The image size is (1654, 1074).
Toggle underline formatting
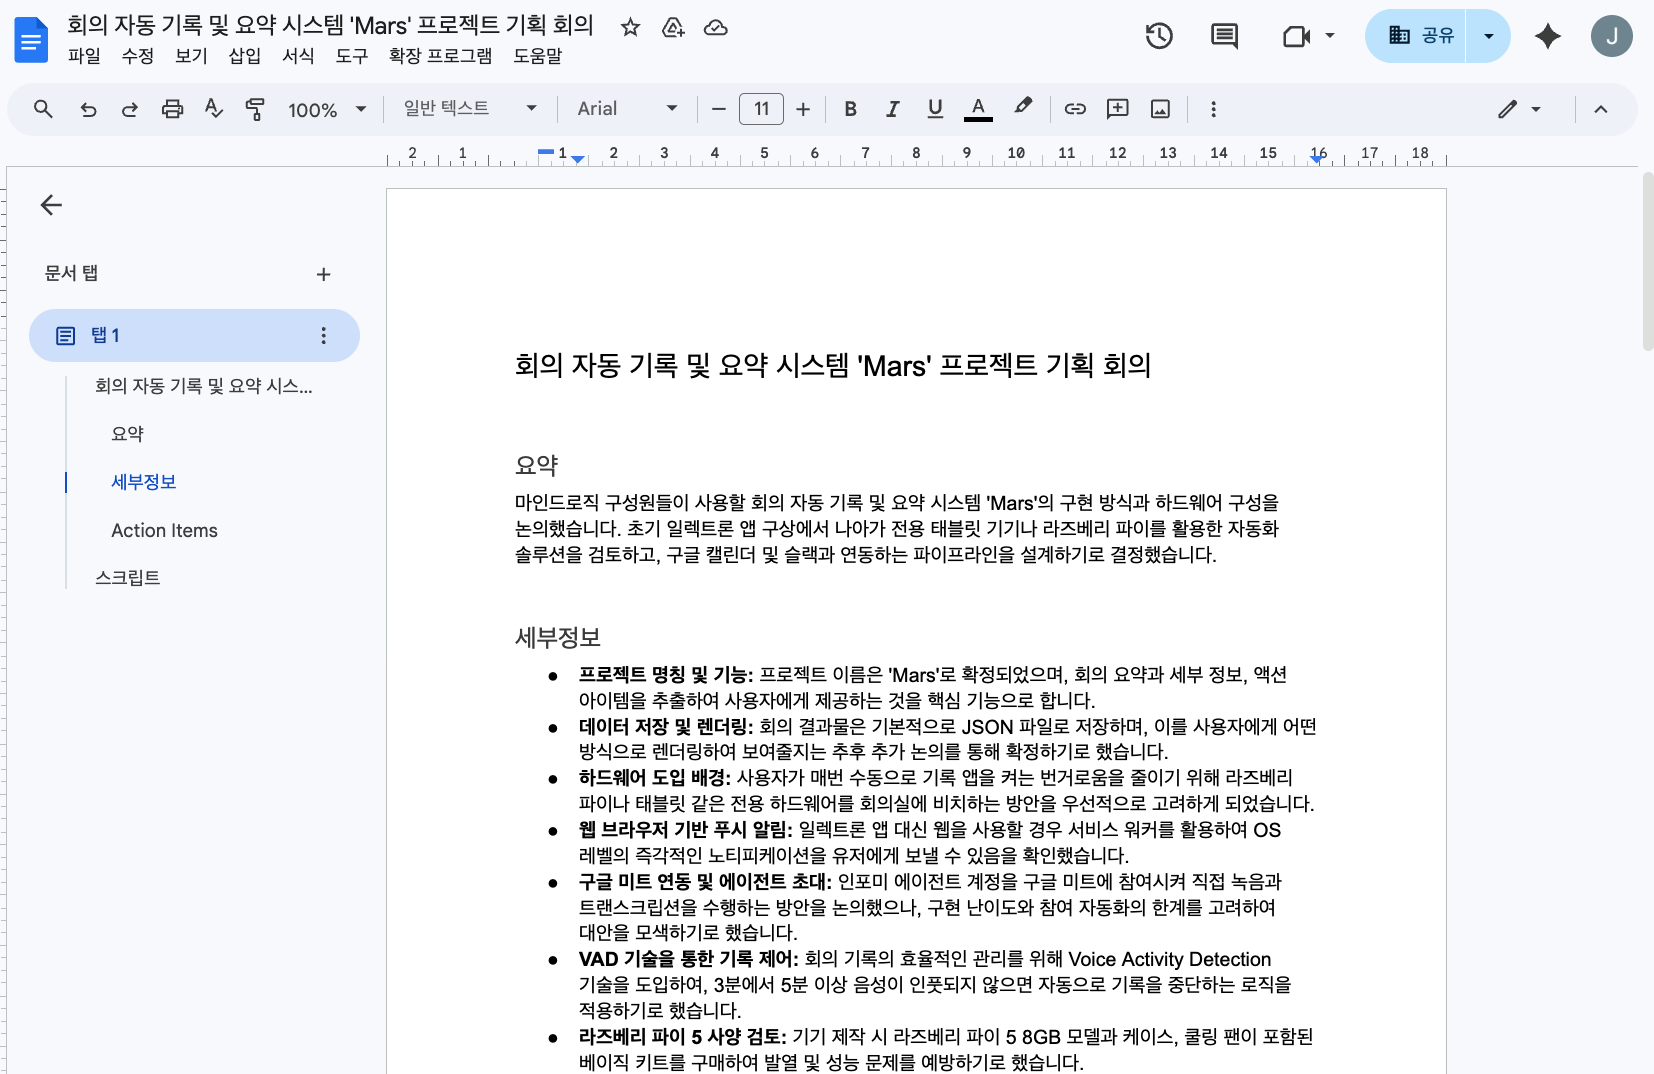935,109
